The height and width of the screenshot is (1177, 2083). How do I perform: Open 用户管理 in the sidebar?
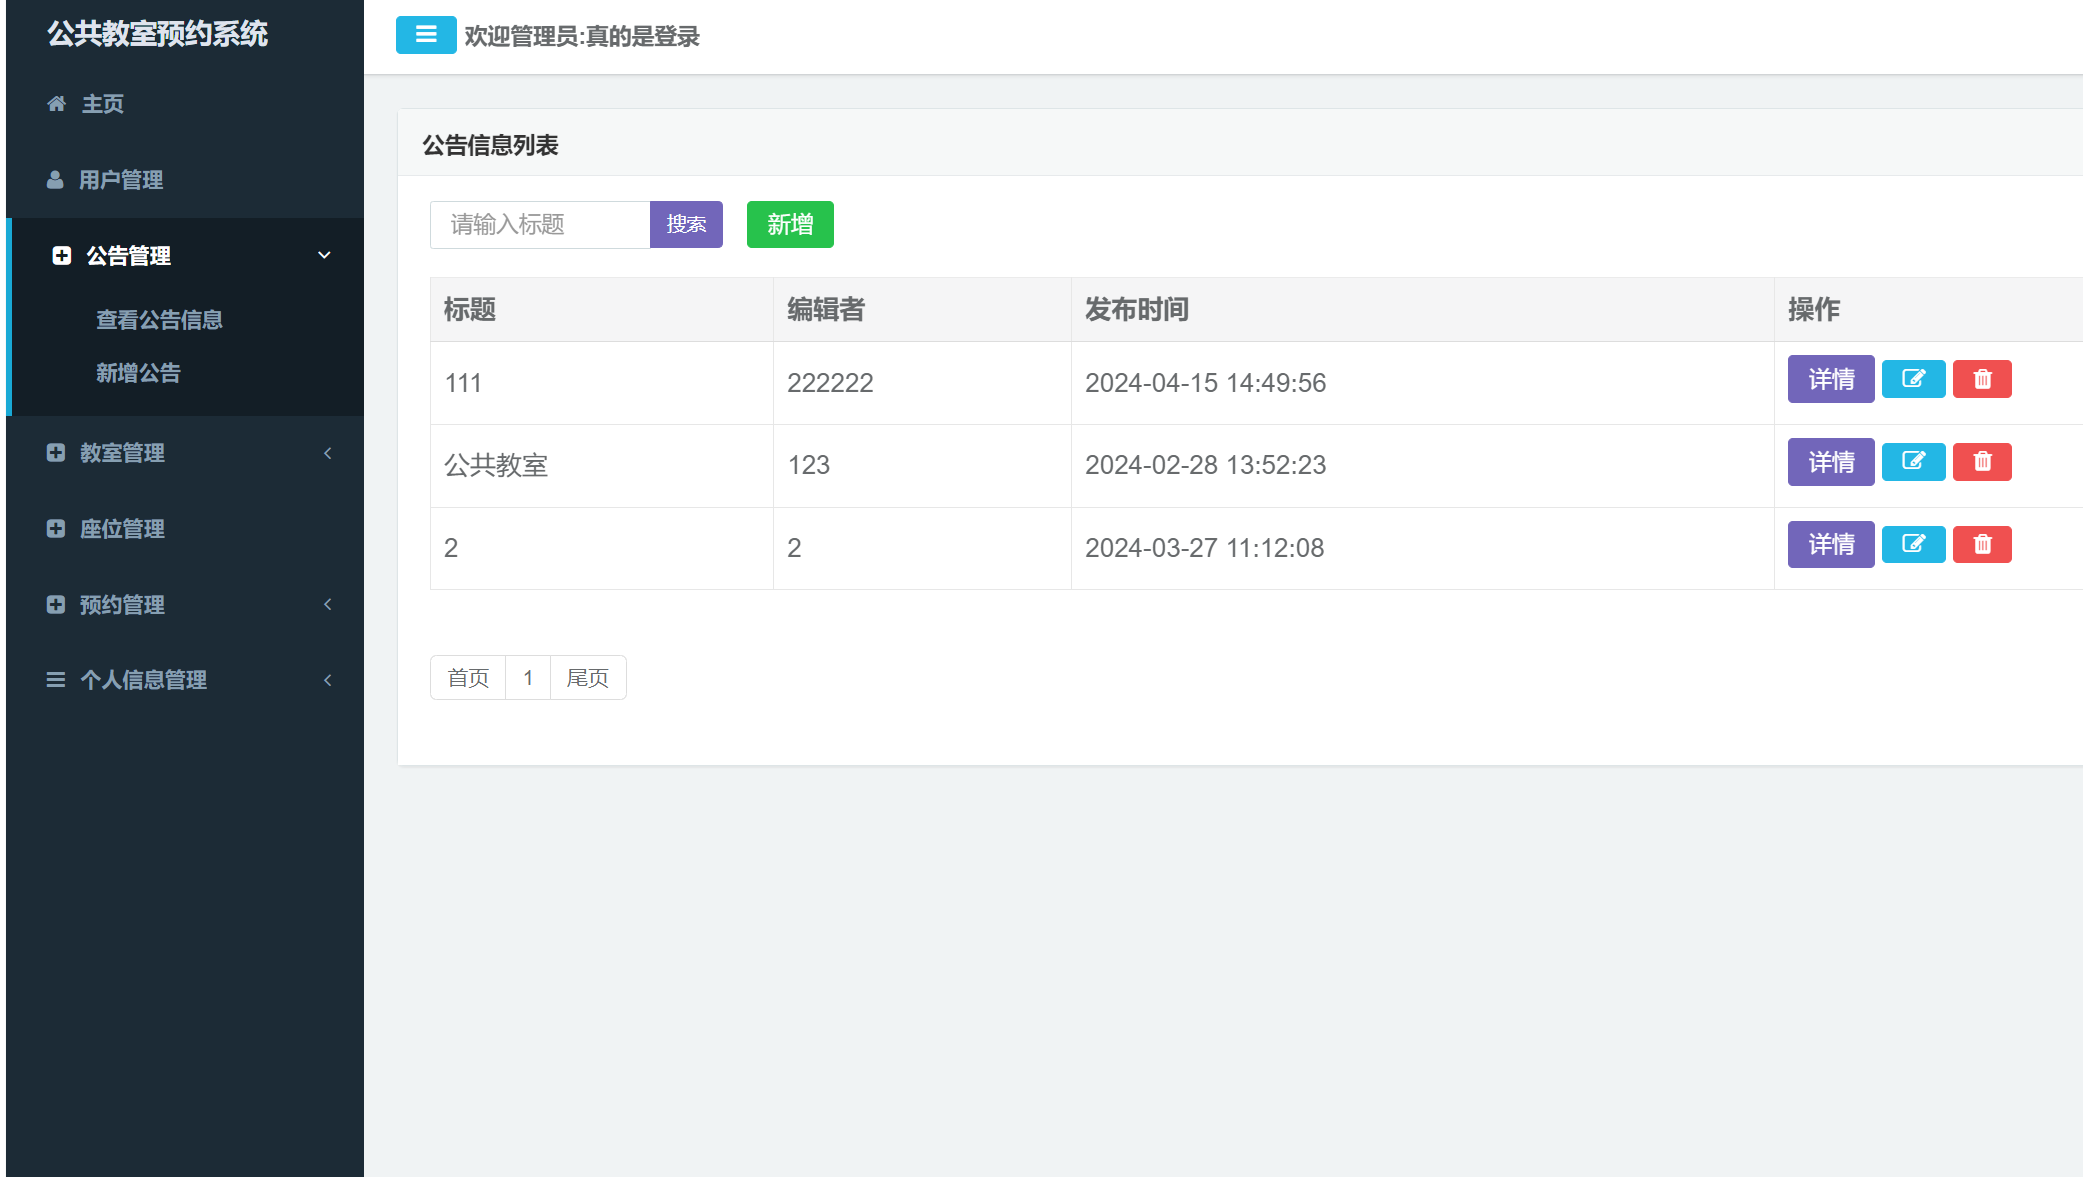pos(120,180)
